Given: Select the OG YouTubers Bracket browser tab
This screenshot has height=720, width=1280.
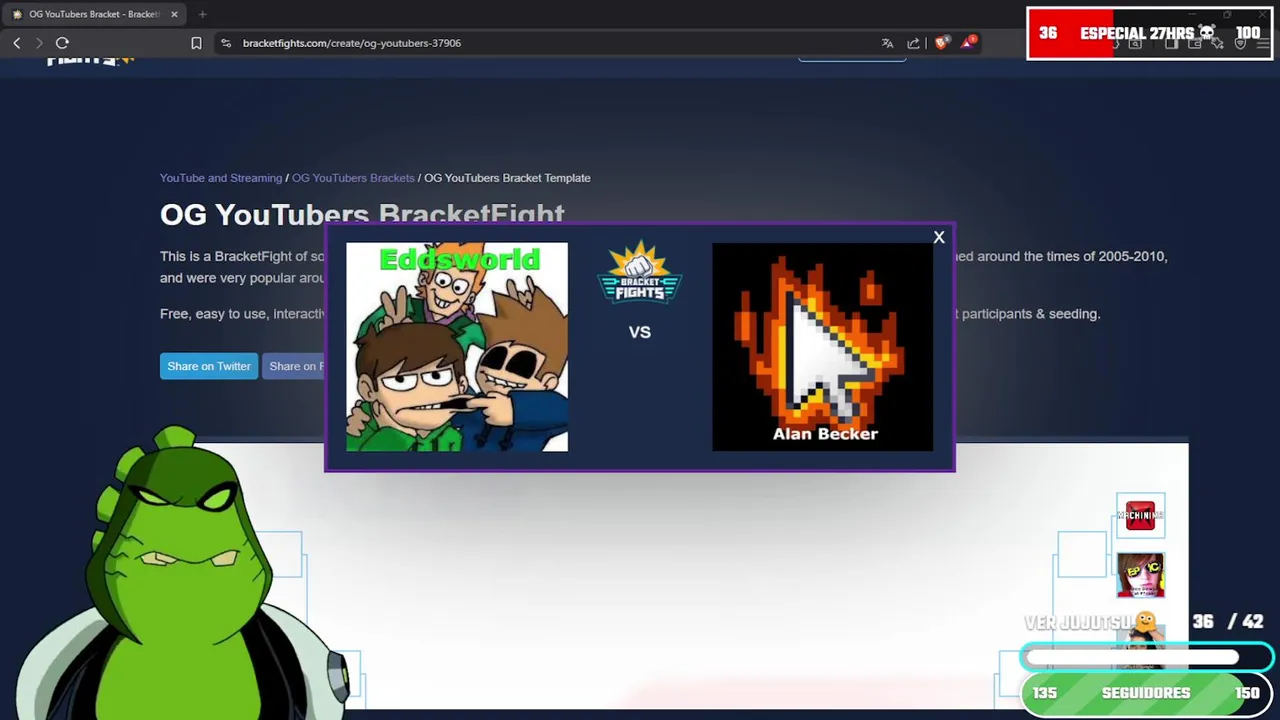Looking at the screenshot, I should click(x=94, y=14).
